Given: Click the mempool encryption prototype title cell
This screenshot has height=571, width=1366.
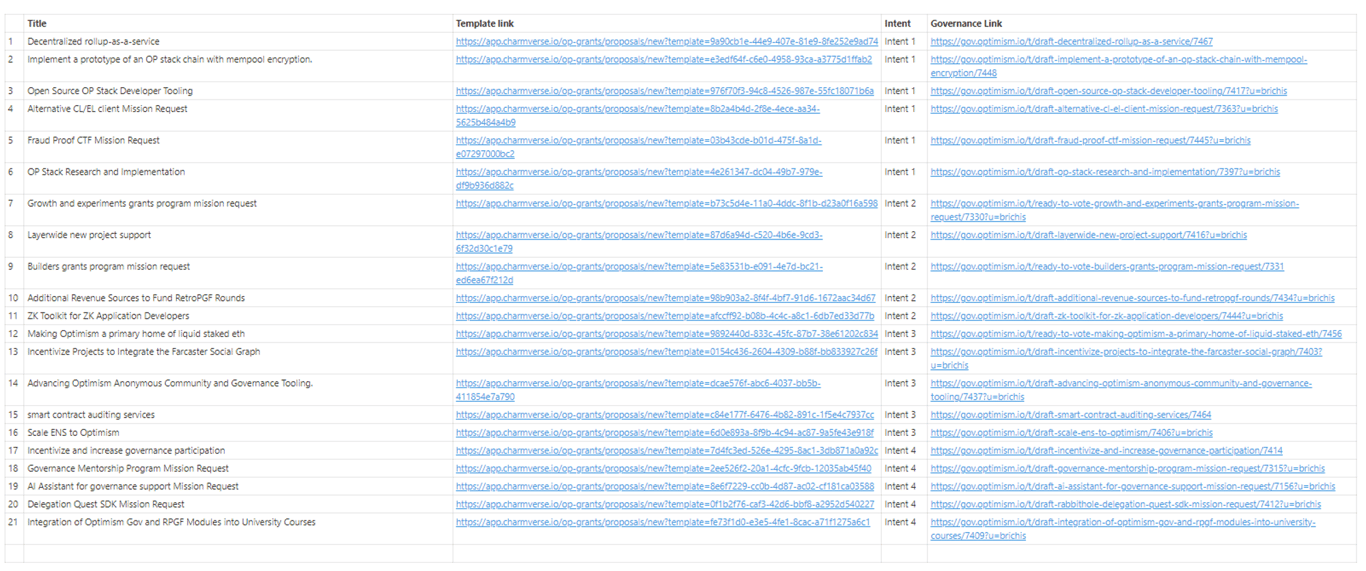Looking at the screenshot, I should click(x=170, y=60).
